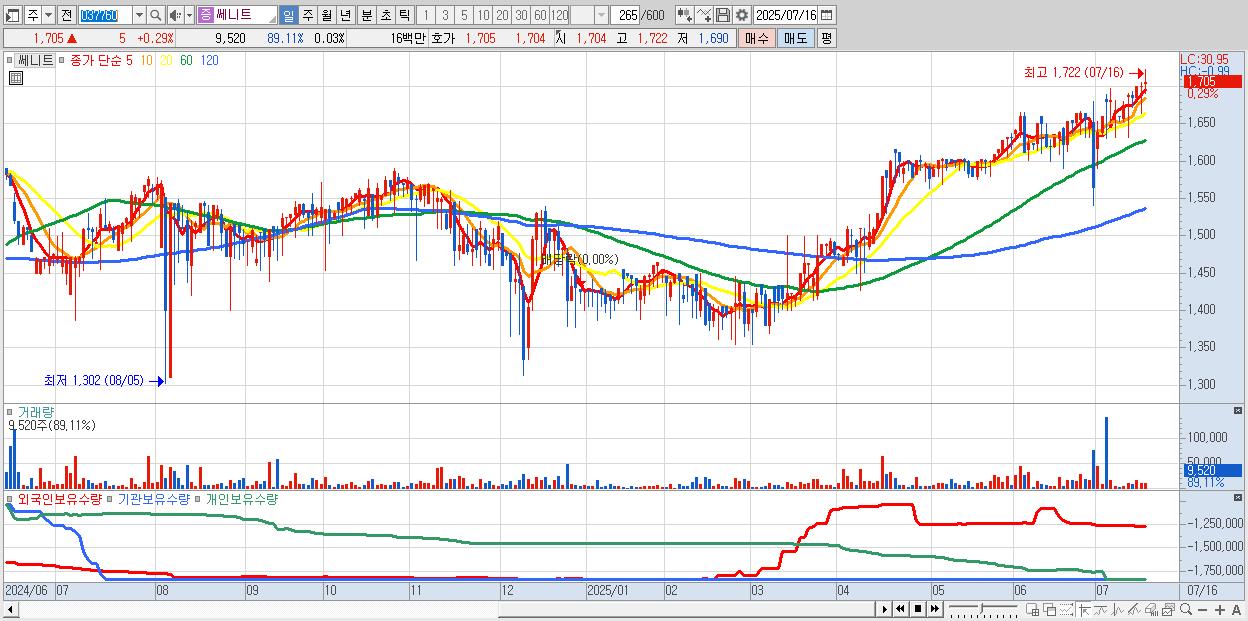The width and height of the screenshot is (1248, 621).
Task: Select the 1 interval button
Action: [426, 15]
